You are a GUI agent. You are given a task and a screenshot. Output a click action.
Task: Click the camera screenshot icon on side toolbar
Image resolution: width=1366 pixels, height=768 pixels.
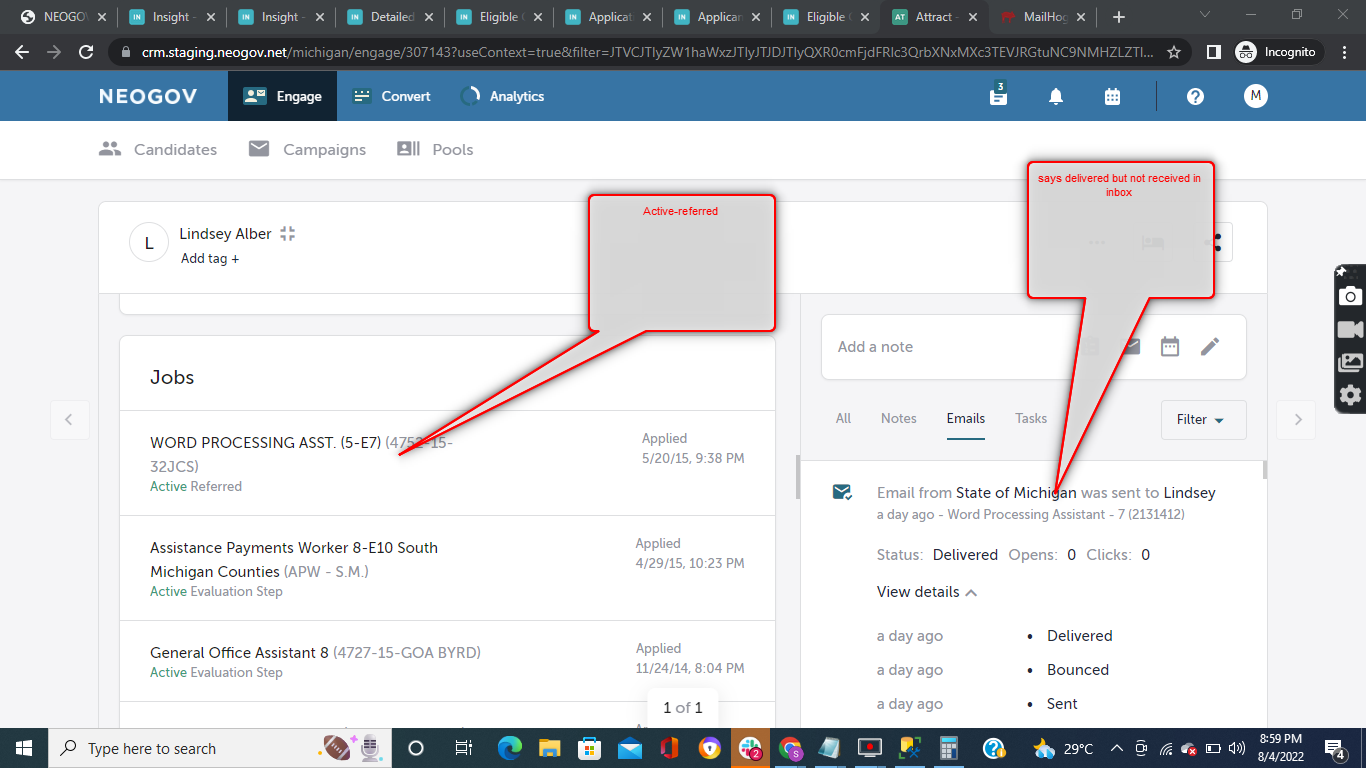point(1350,296)
